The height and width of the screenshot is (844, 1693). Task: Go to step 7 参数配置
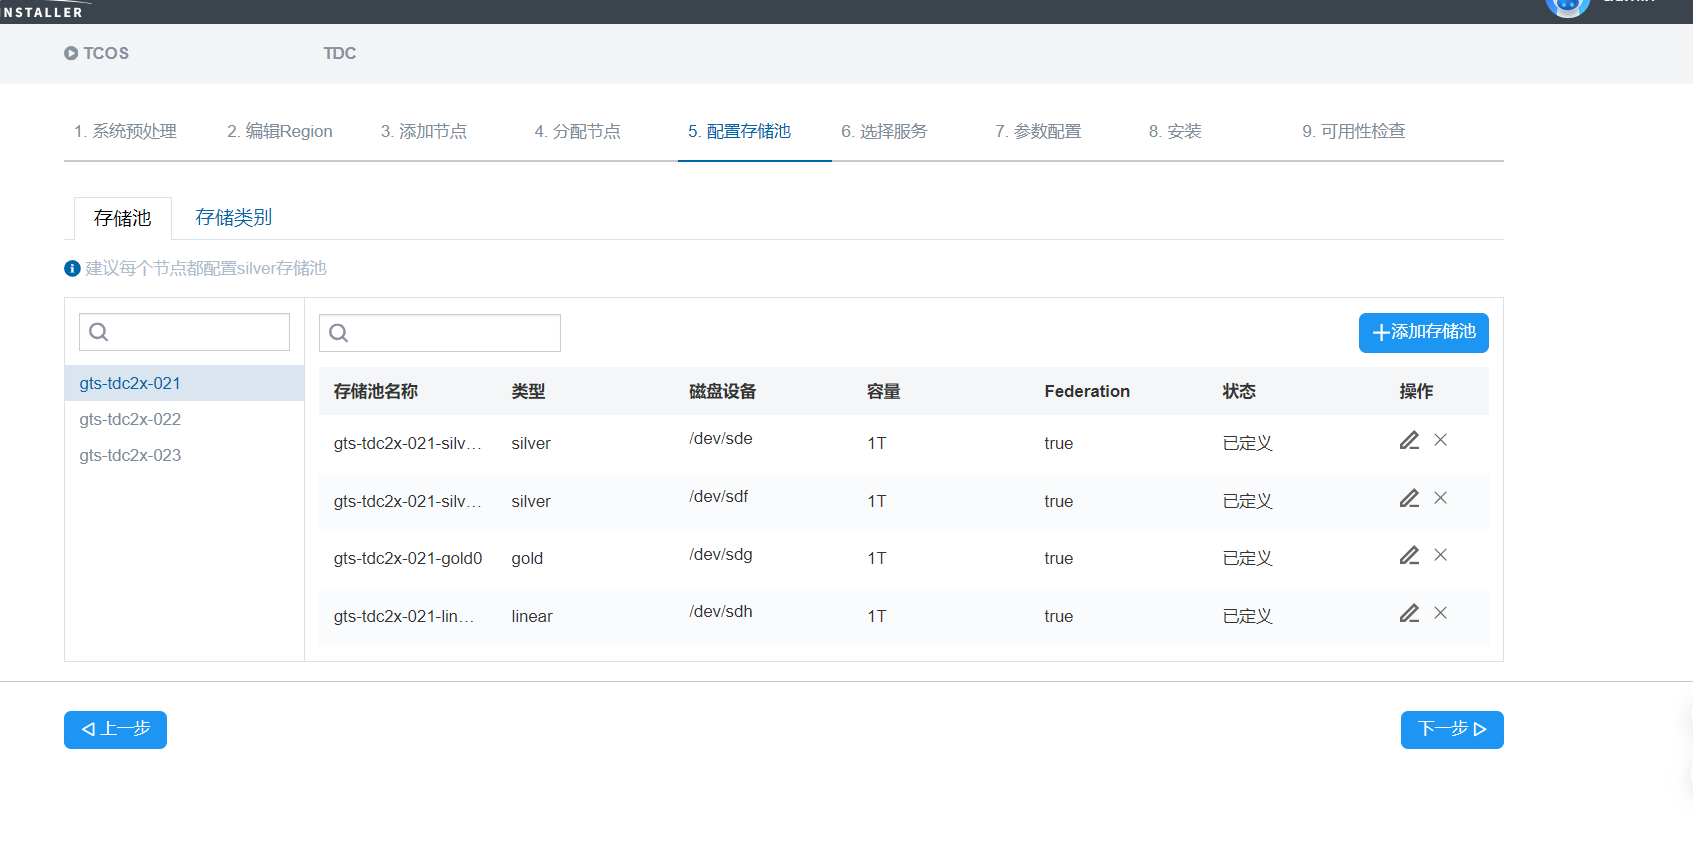pyautogui.click(x=1038, y=131)
